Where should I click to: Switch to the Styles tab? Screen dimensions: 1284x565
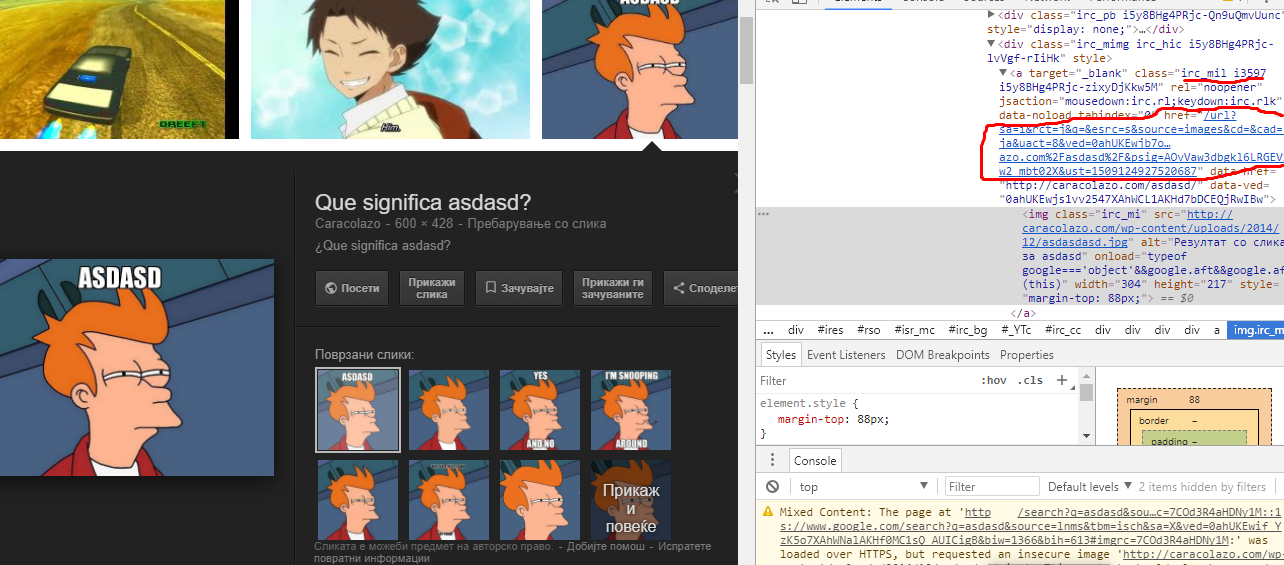click(x=780, y=355)
